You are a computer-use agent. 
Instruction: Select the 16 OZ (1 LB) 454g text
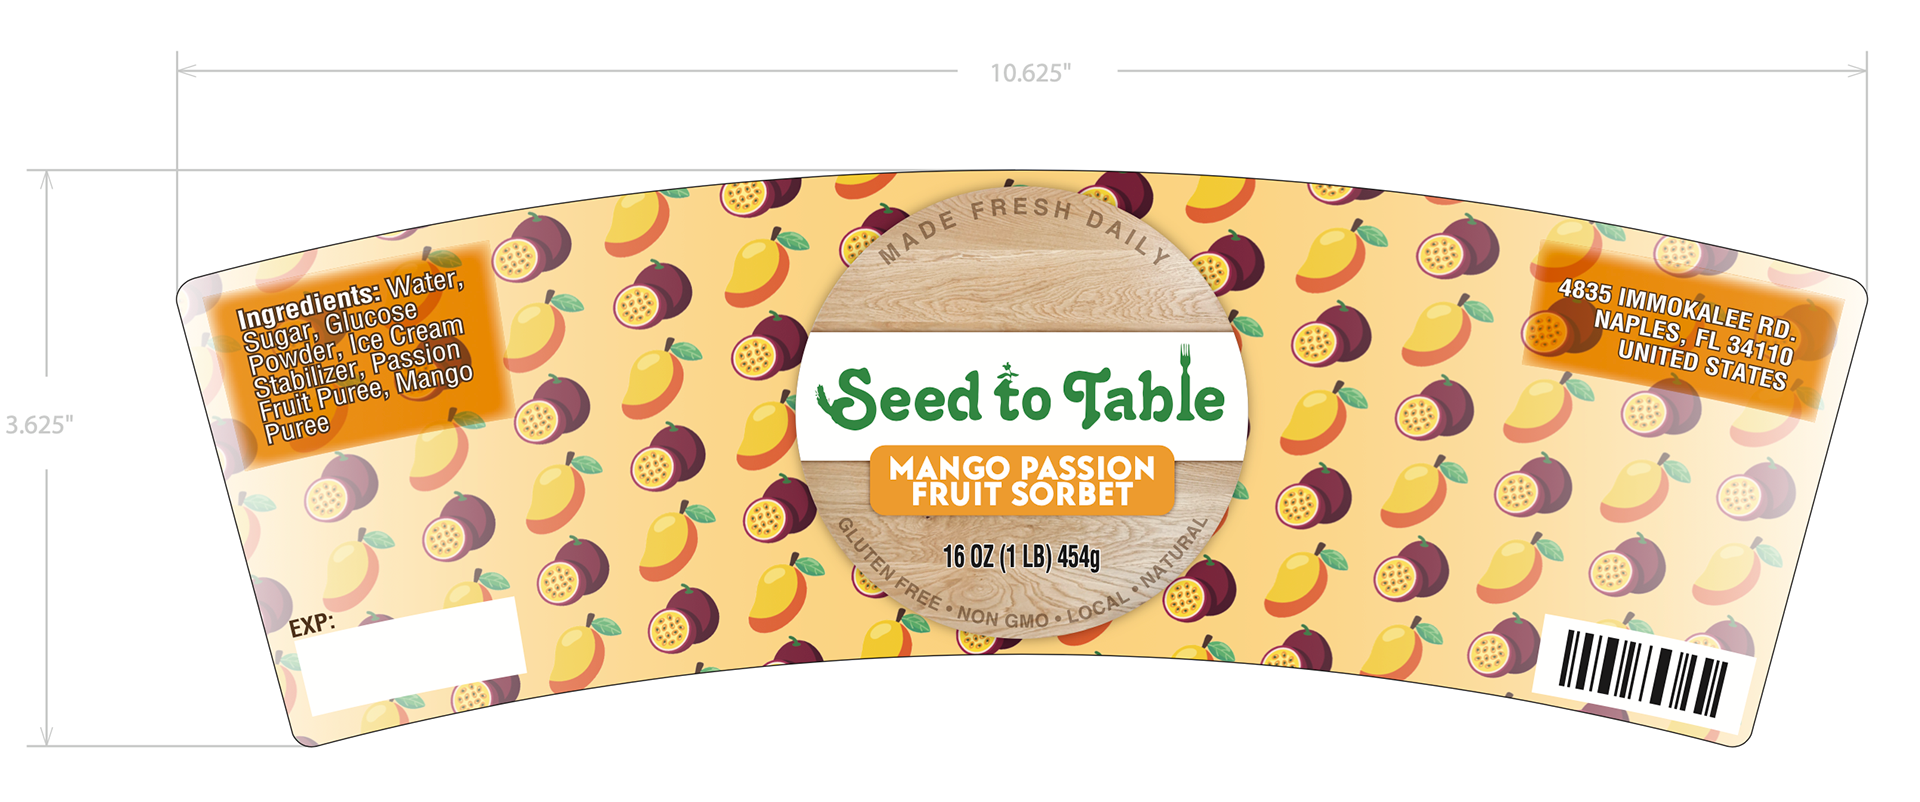pos(1021,557)
